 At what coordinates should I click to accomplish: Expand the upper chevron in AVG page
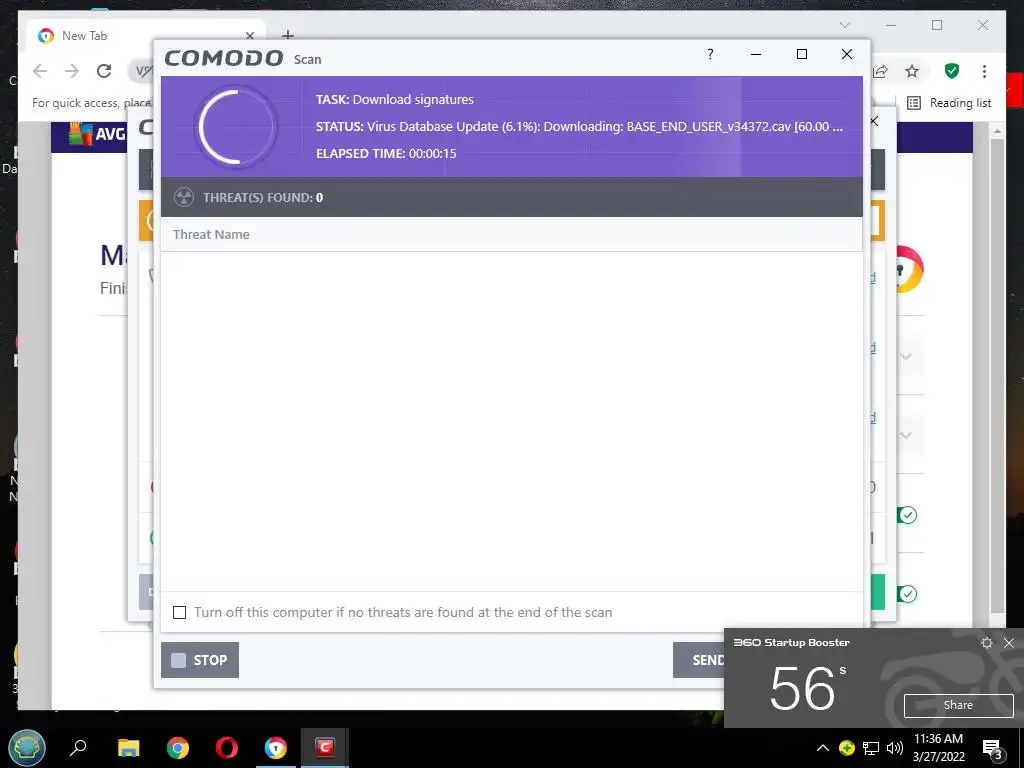click(x=906, y=357)
